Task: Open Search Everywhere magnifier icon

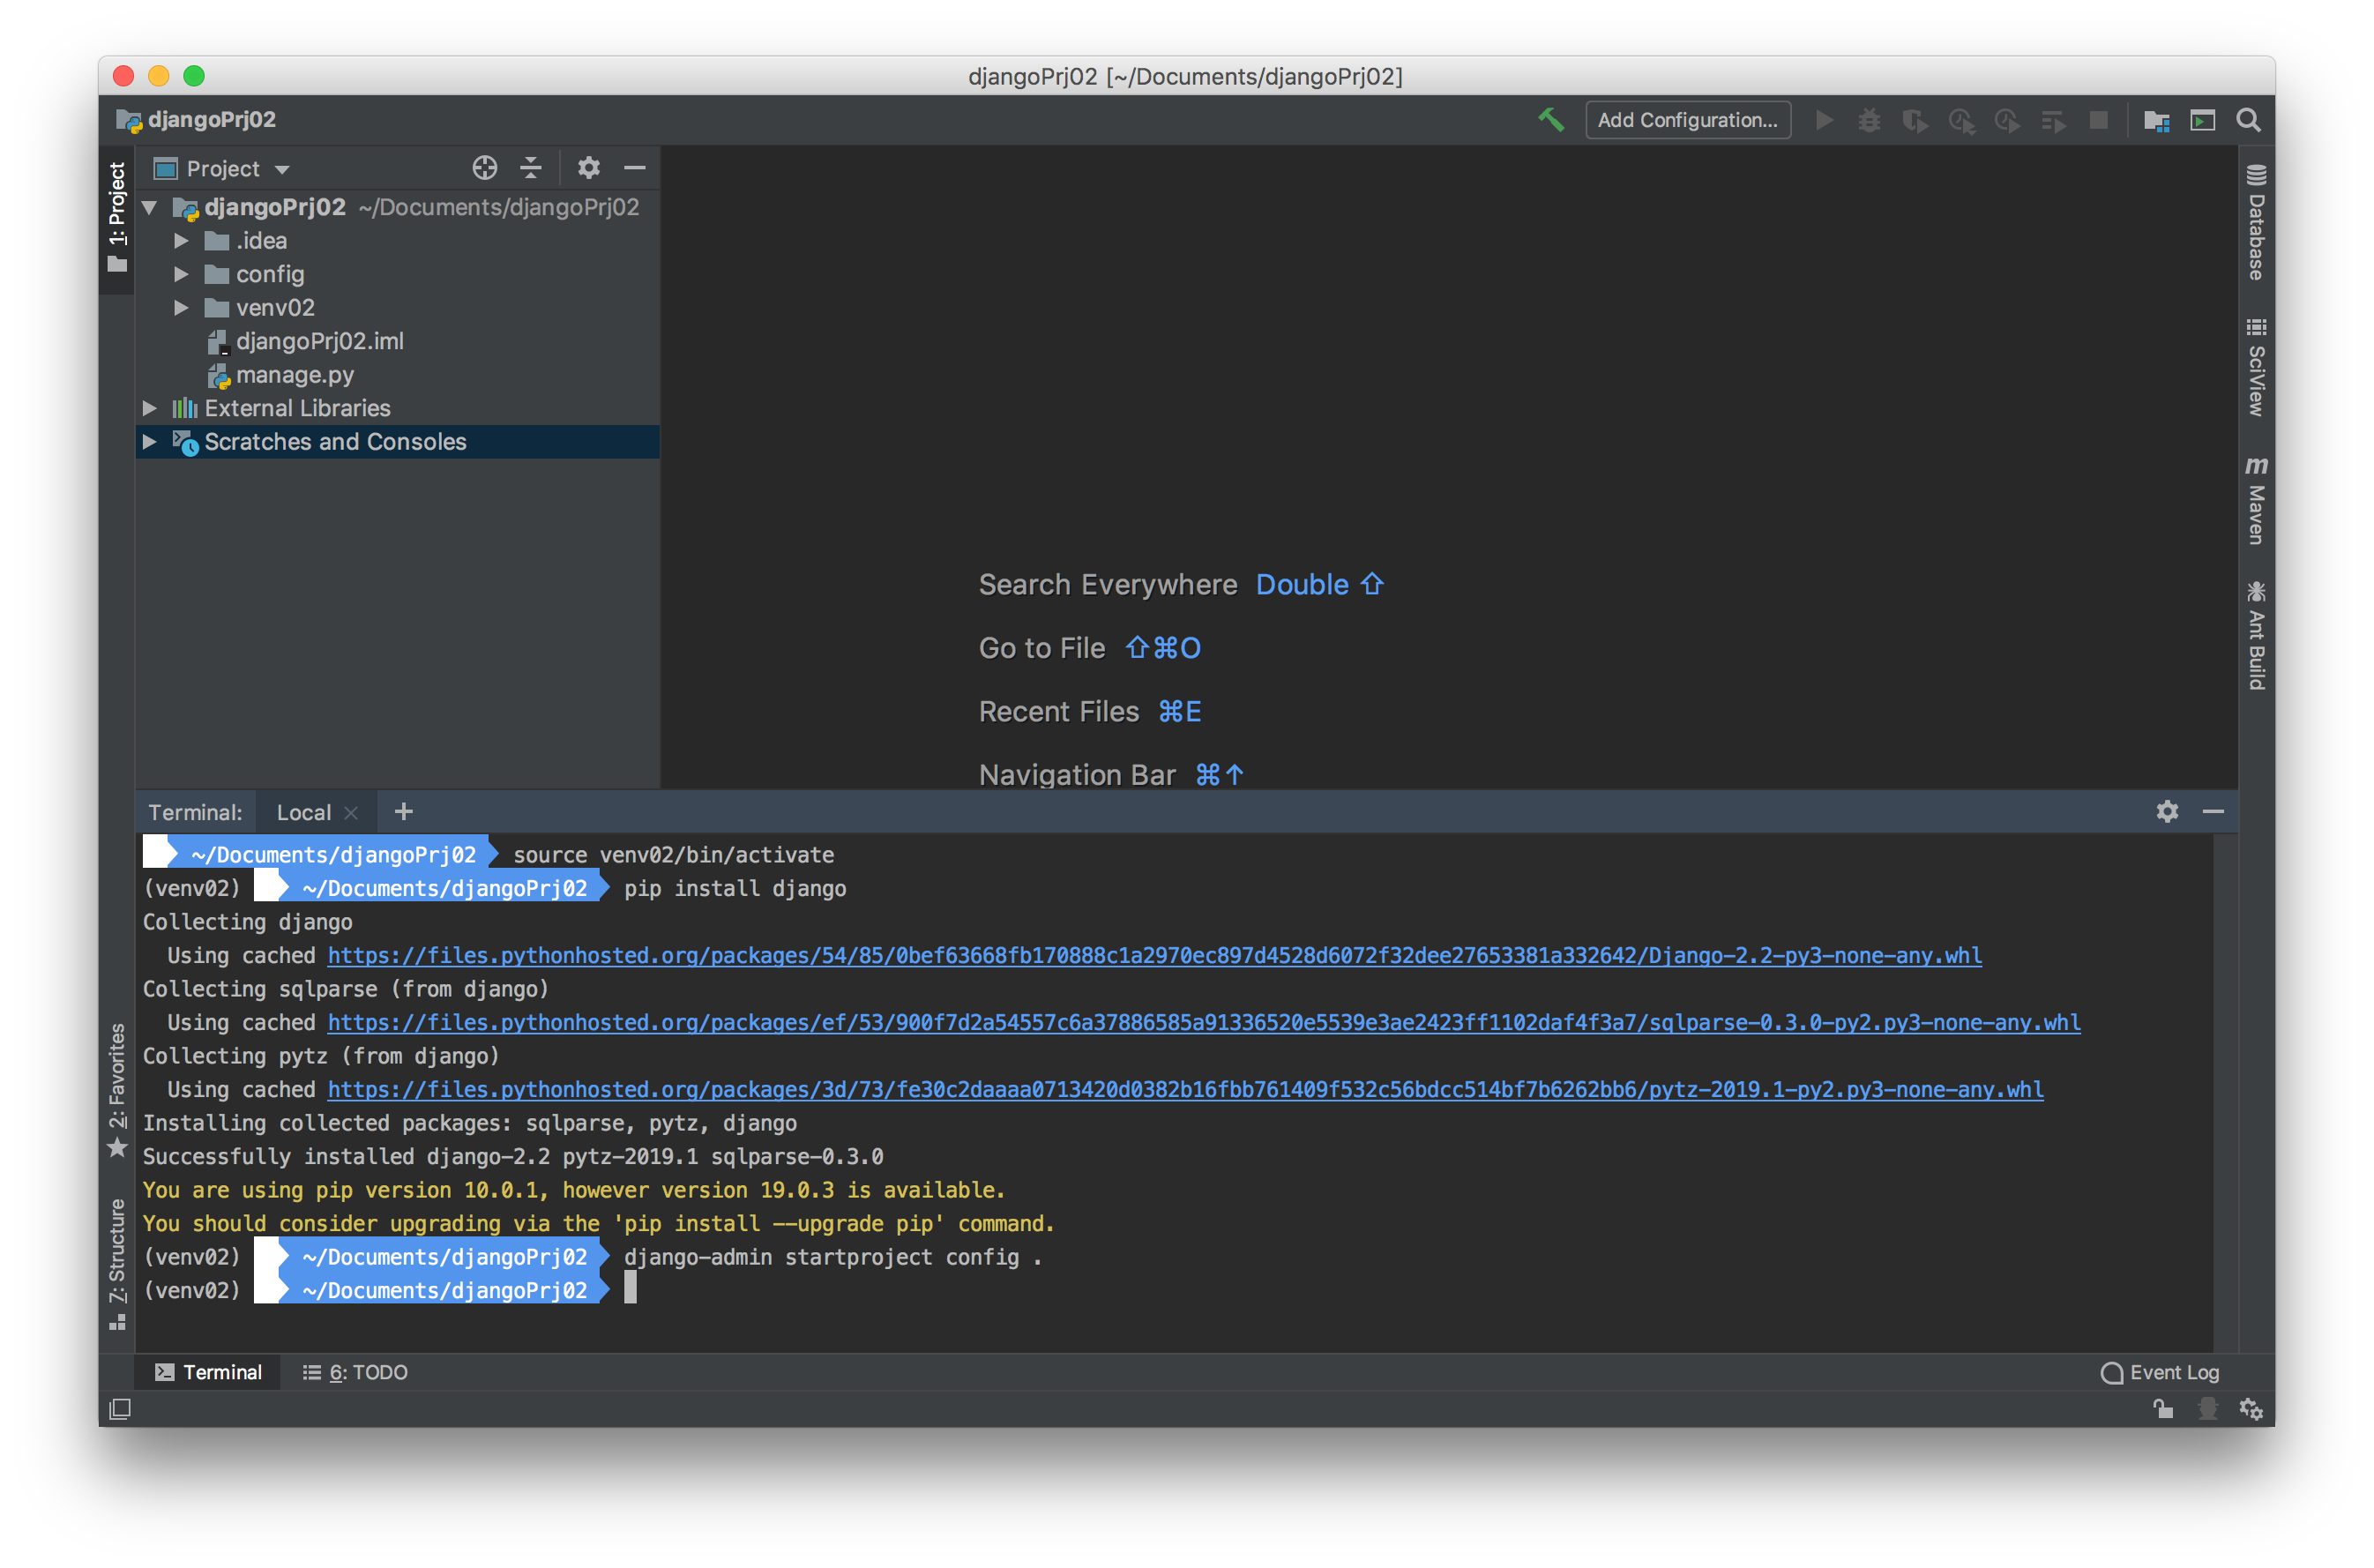Action: coord(2249,120)
